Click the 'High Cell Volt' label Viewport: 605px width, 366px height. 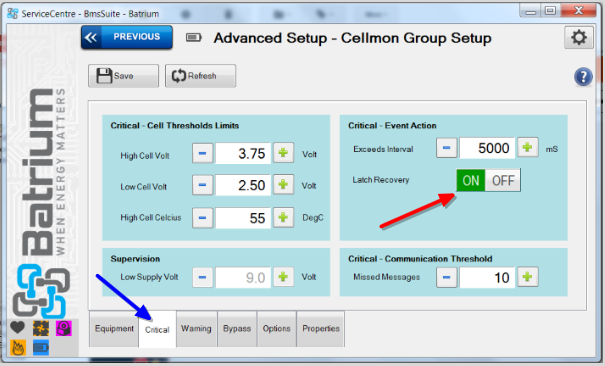point(145,155)
